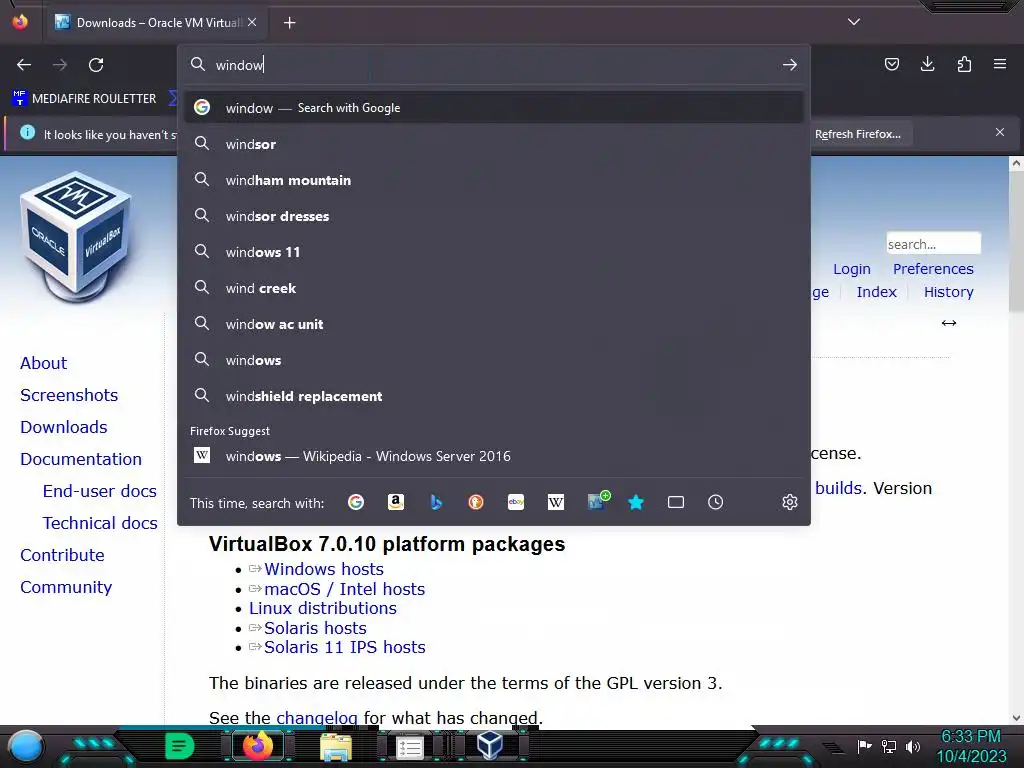Add the VirtualBox search engine icon
This screenshot has width=1024, height=768.
[x=598, y=501]
